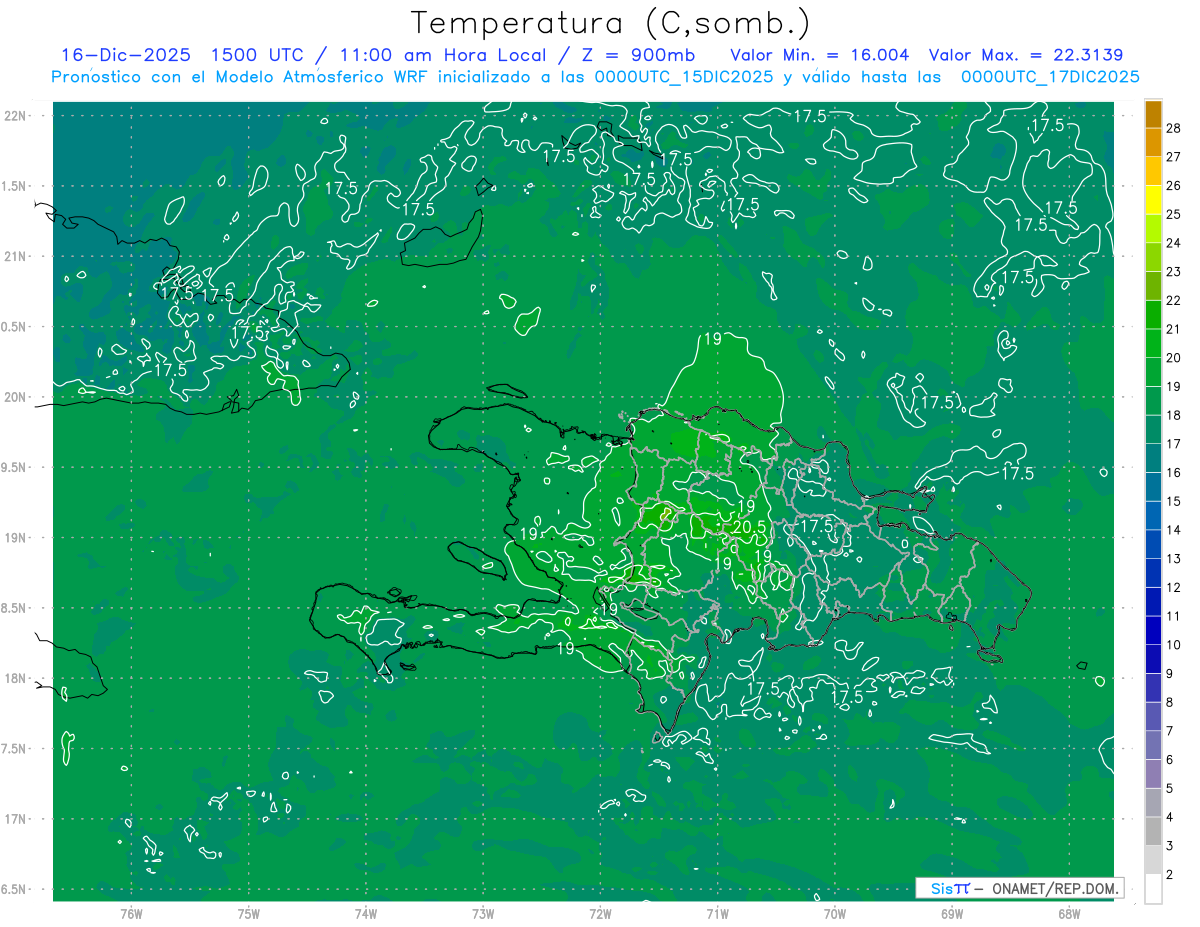Select the date text "16-Dic-2025"
1200x927 pixels.
click(125, 55)
